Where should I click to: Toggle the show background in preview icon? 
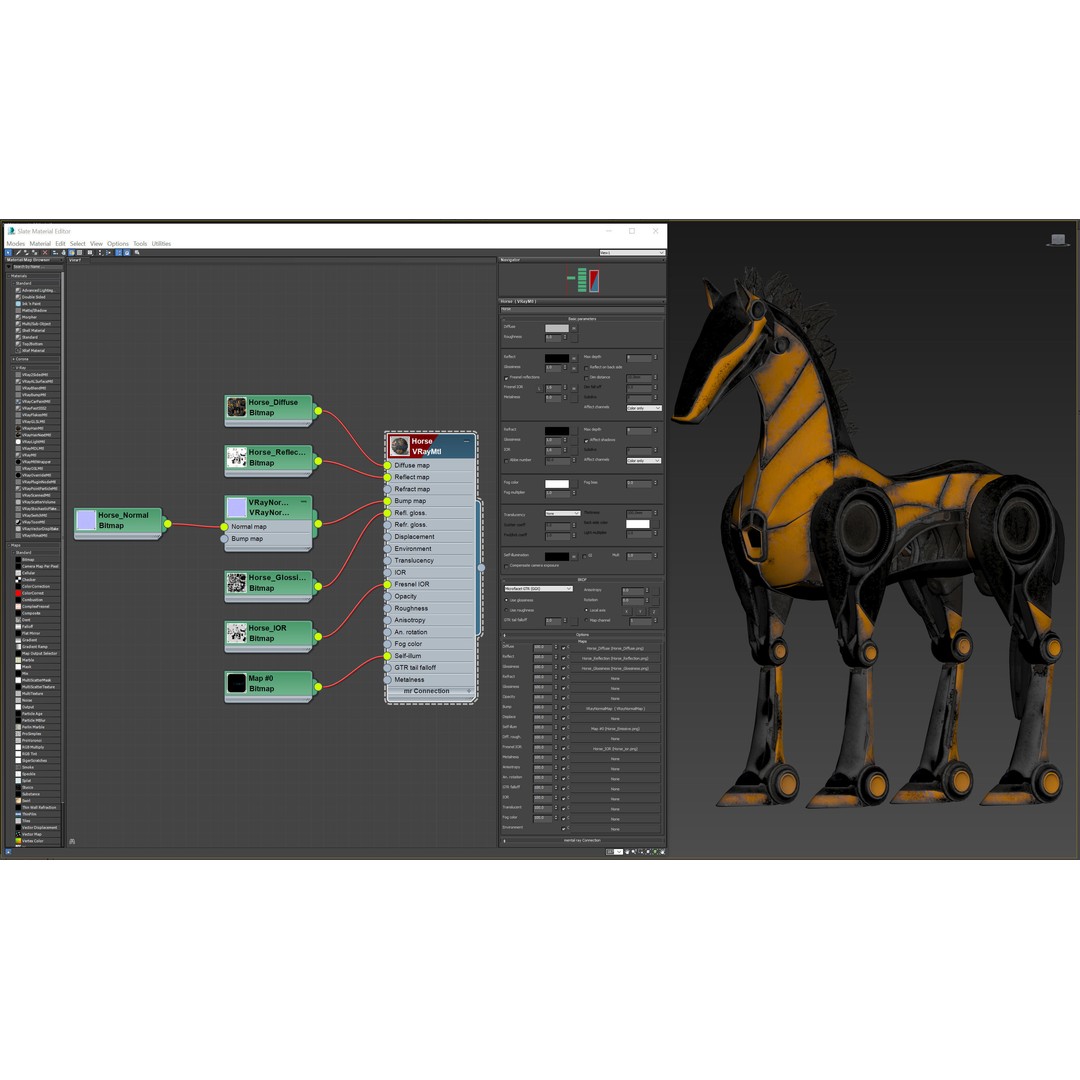click(x=79, y=253)
